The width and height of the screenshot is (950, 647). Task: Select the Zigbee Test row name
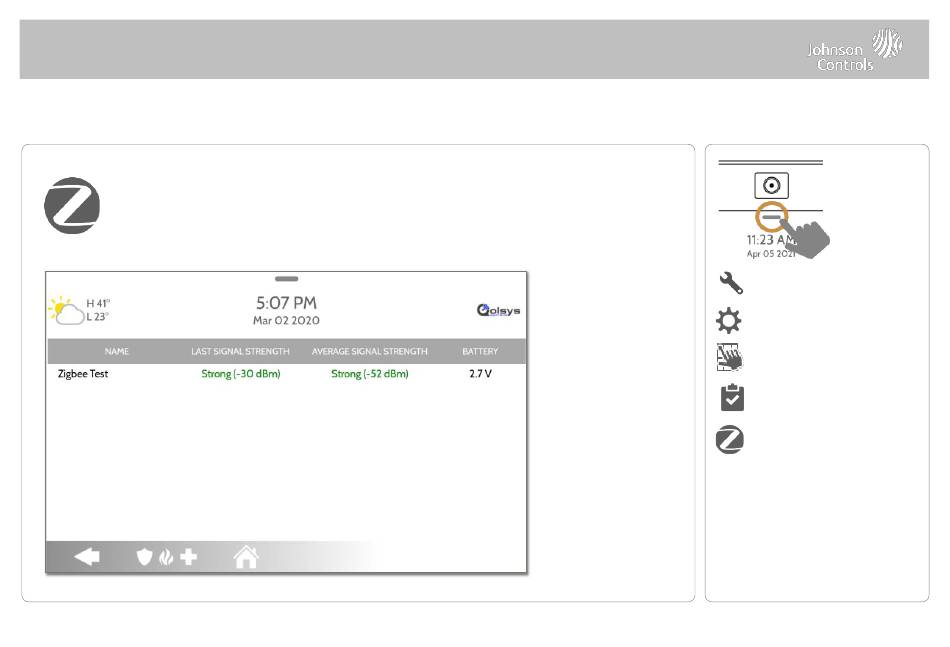(x=83, y=374)
